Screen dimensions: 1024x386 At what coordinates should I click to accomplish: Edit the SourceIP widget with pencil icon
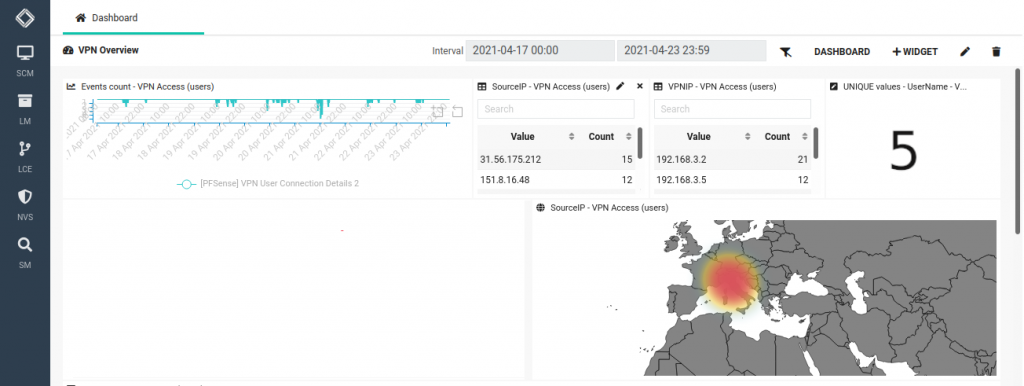click(x=620, y=86)
